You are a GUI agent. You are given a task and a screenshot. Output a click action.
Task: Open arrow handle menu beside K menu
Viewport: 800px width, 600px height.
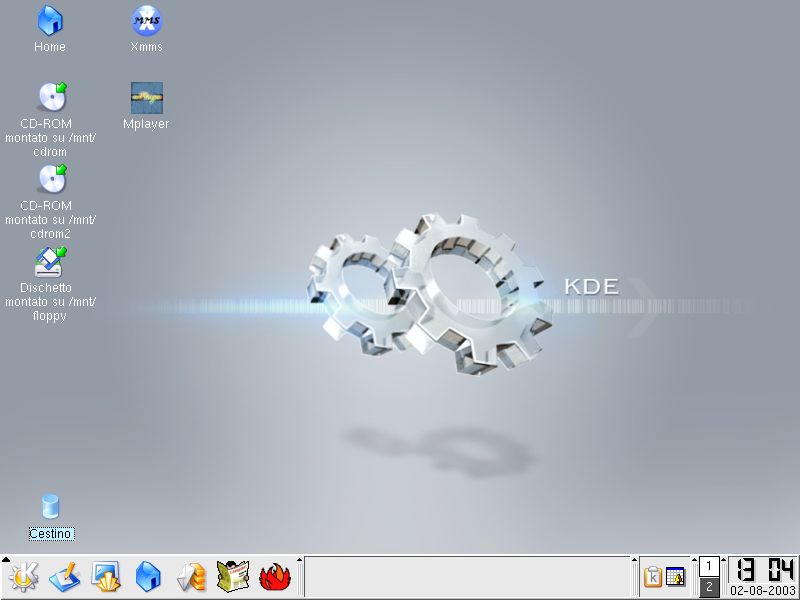pyautogui.click(x=6, y=560)
